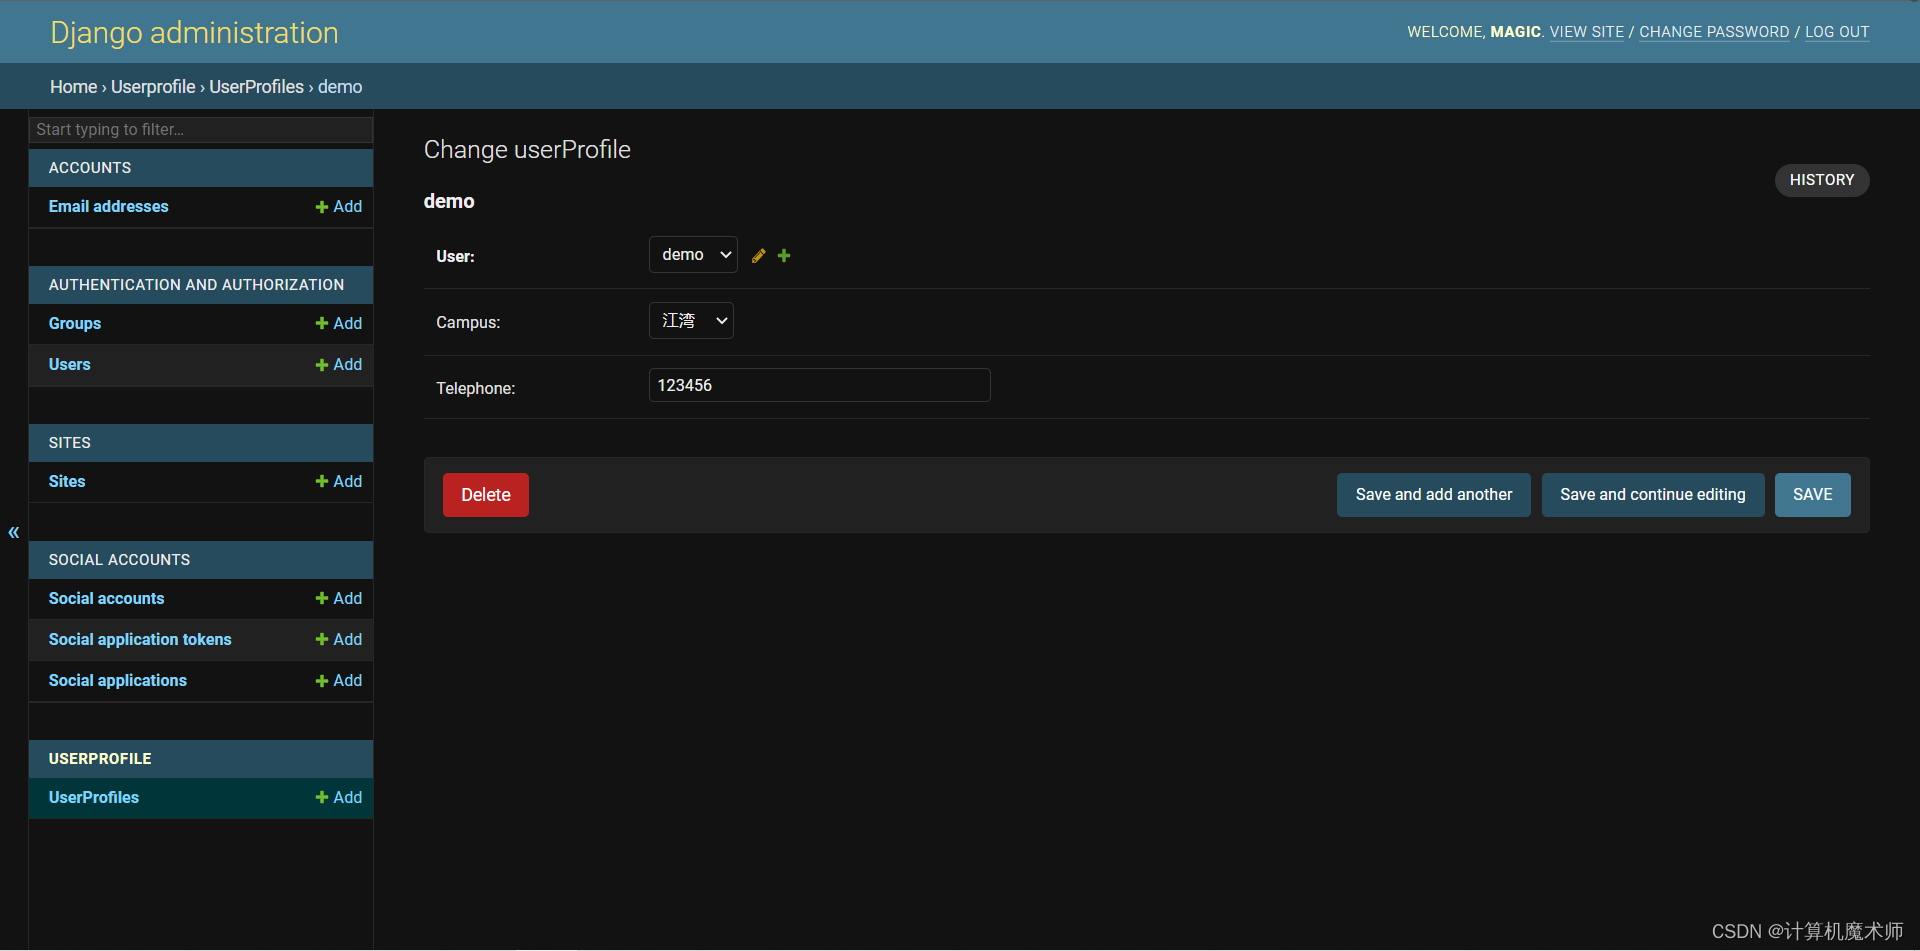1920x951 pixels.
Task: Click Save and add another
Action: coord(1434,495)
